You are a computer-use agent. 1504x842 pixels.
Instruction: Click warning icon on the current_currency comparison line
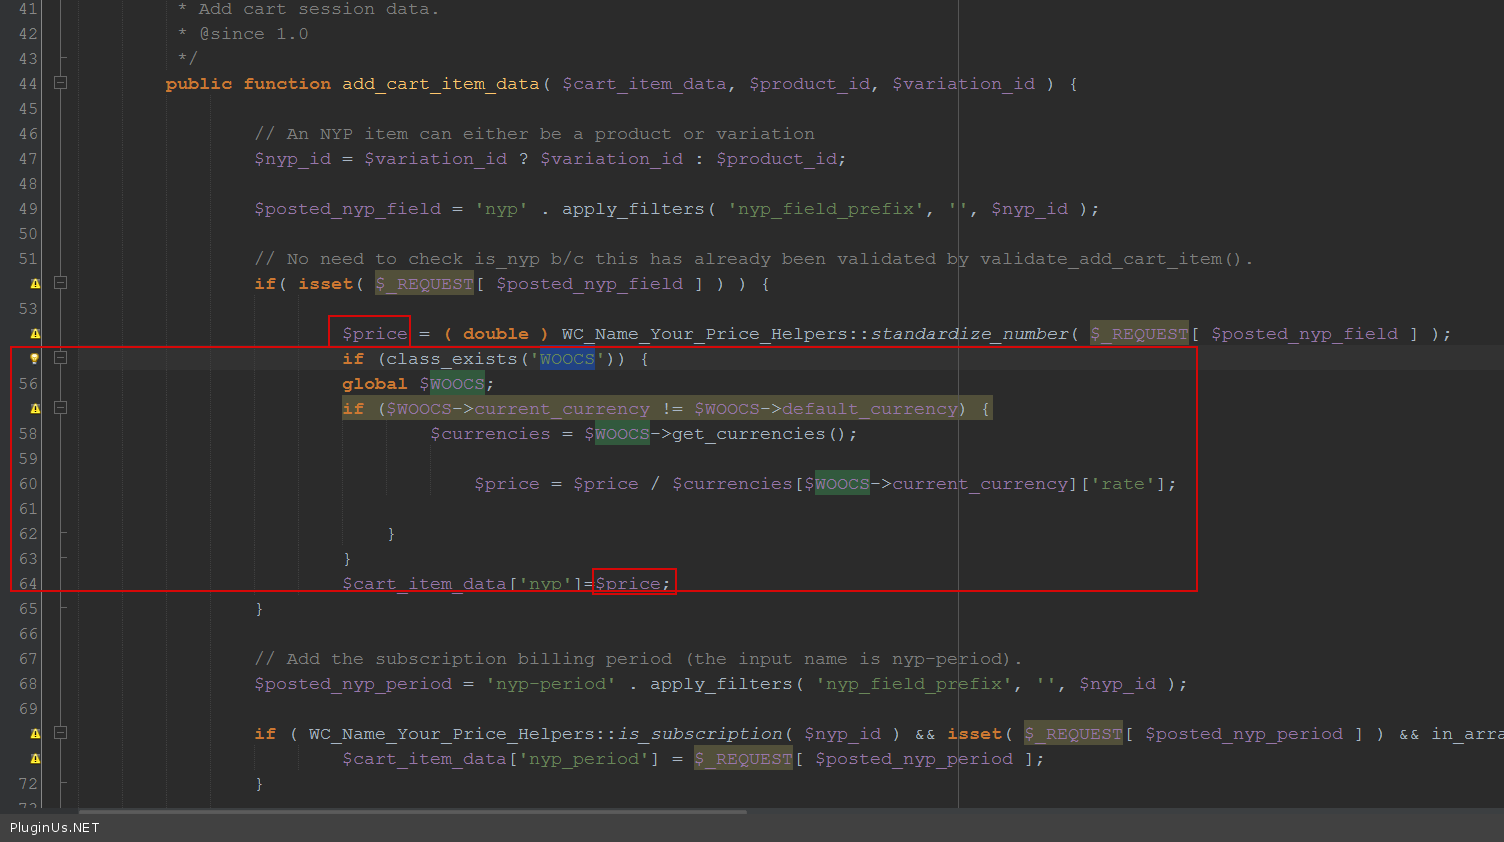click(35, 408)
